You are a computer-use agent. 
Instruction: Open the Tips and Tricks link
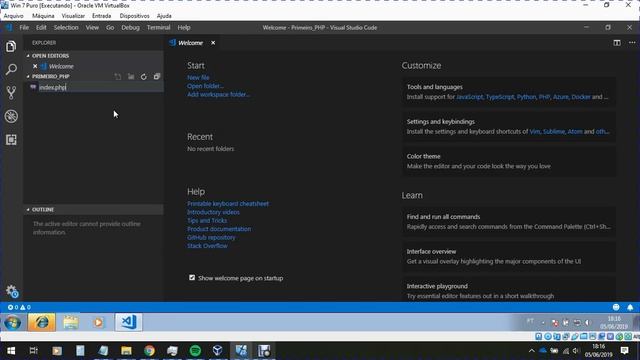point(207,220)
